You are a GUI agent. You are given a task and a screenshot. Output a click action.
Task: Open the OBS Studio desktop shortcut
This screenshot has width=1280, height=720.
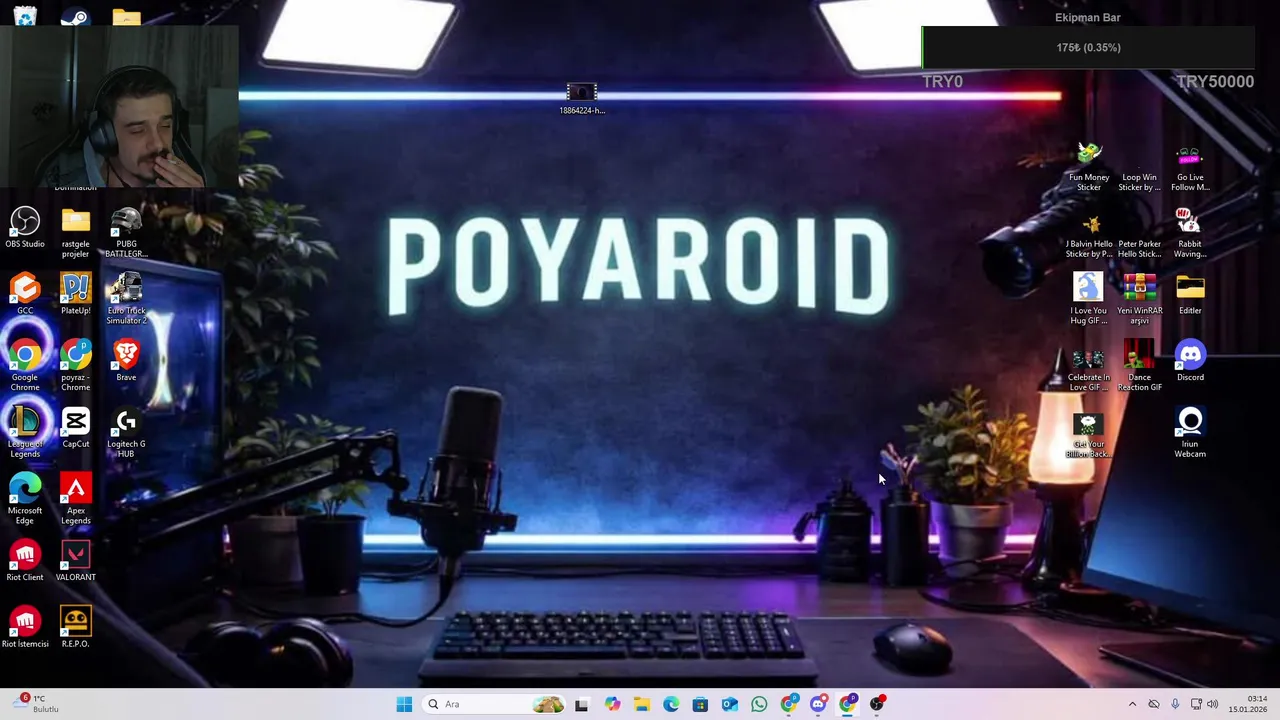coord(25,228)
